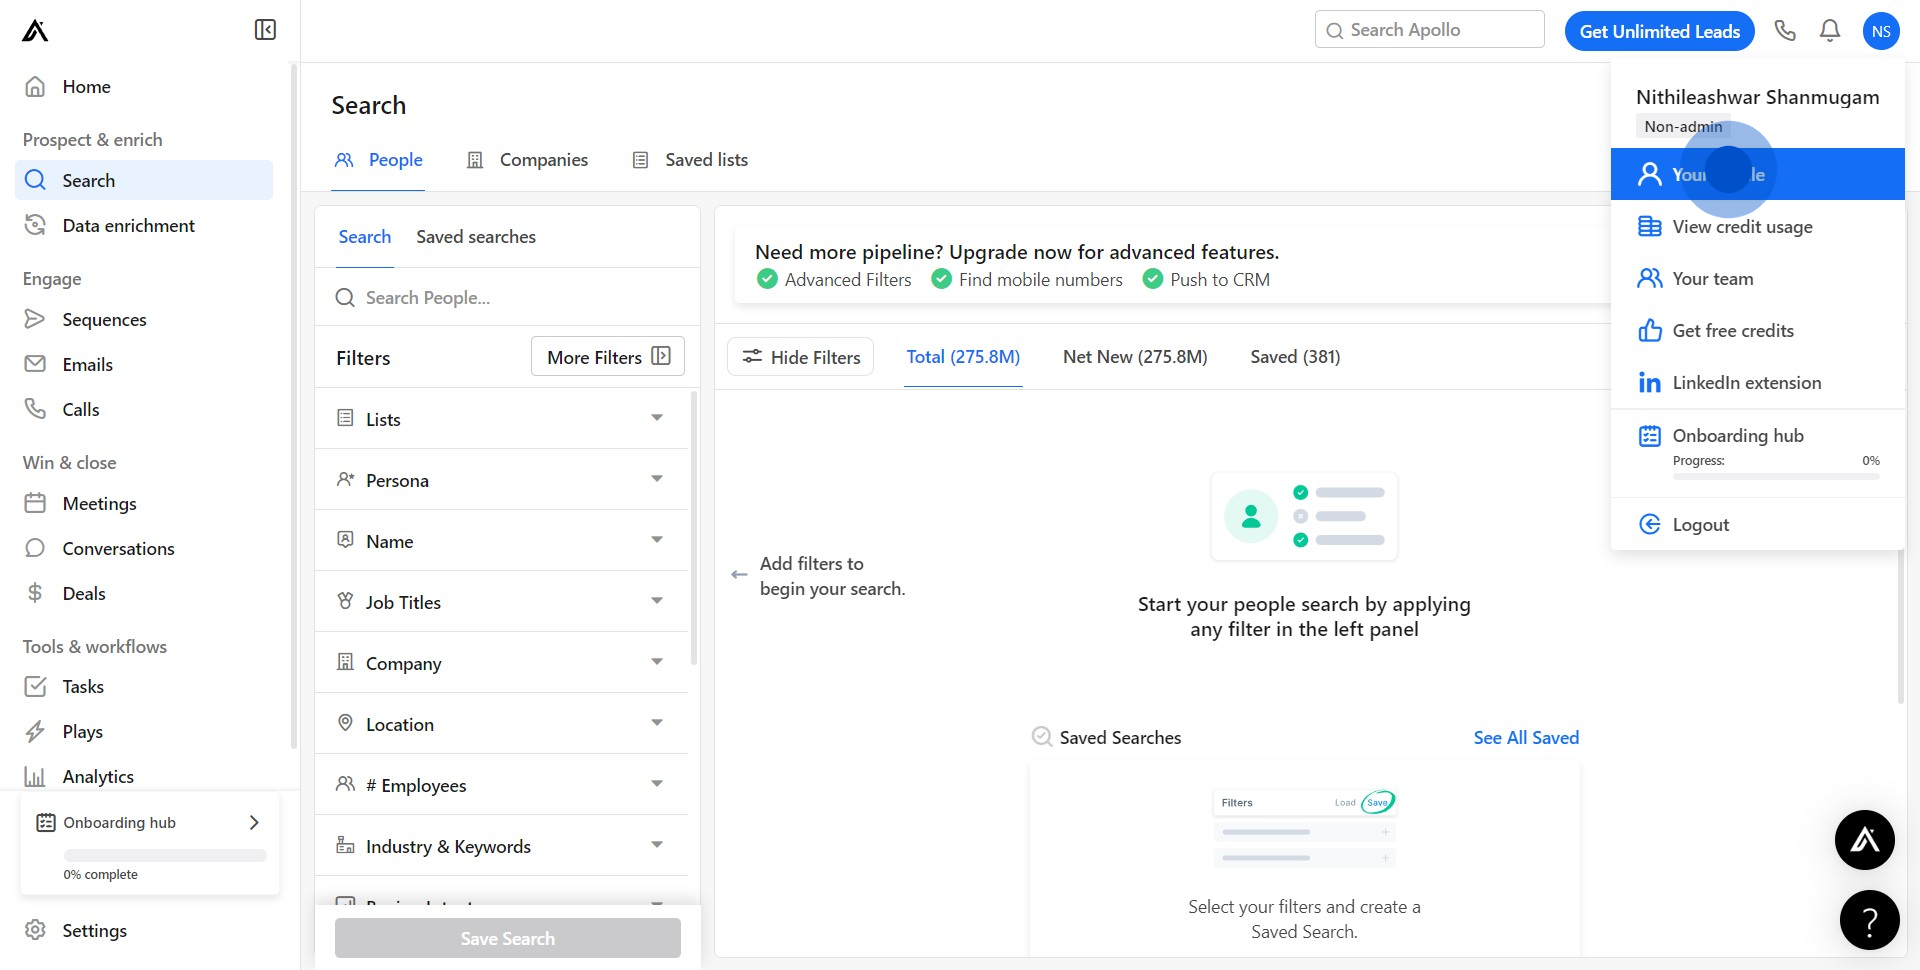Viewport: 1920px width, 970px height.
Task: Open Settings from the sidebar
Action: pos(94,930)
